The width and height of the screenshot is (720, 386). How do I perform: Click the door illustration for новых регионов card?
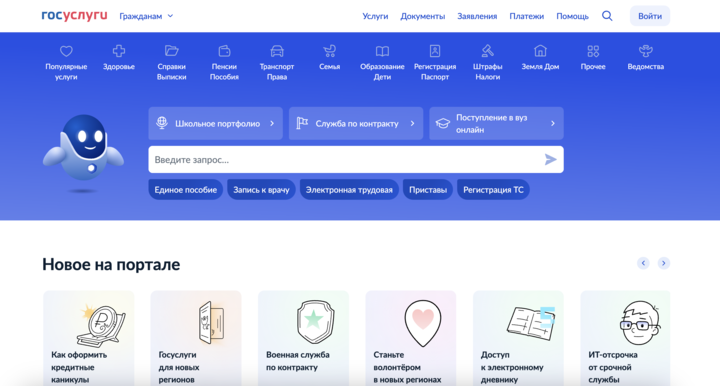click(211, 322)
